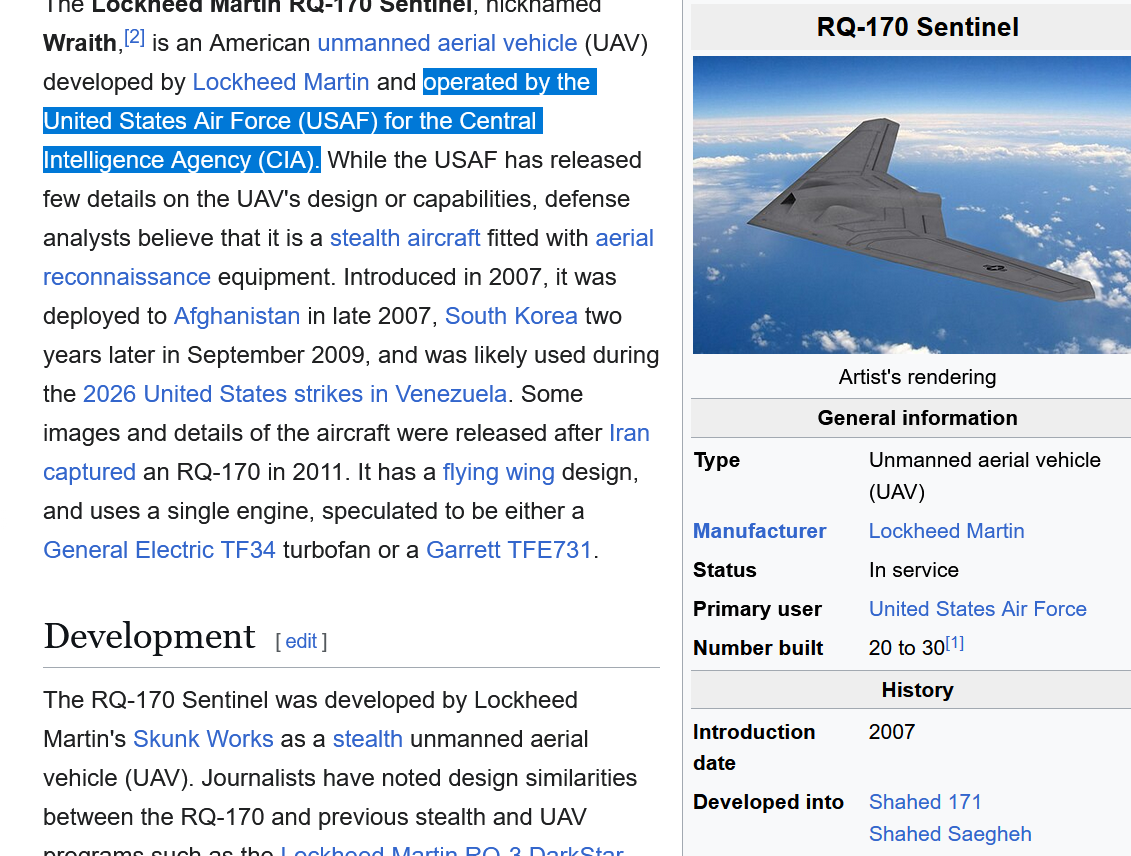Image resolution: width=1131 pixels, height=856 pixels.
Task: Open the South Korea article link
Action: pos(511,316)
